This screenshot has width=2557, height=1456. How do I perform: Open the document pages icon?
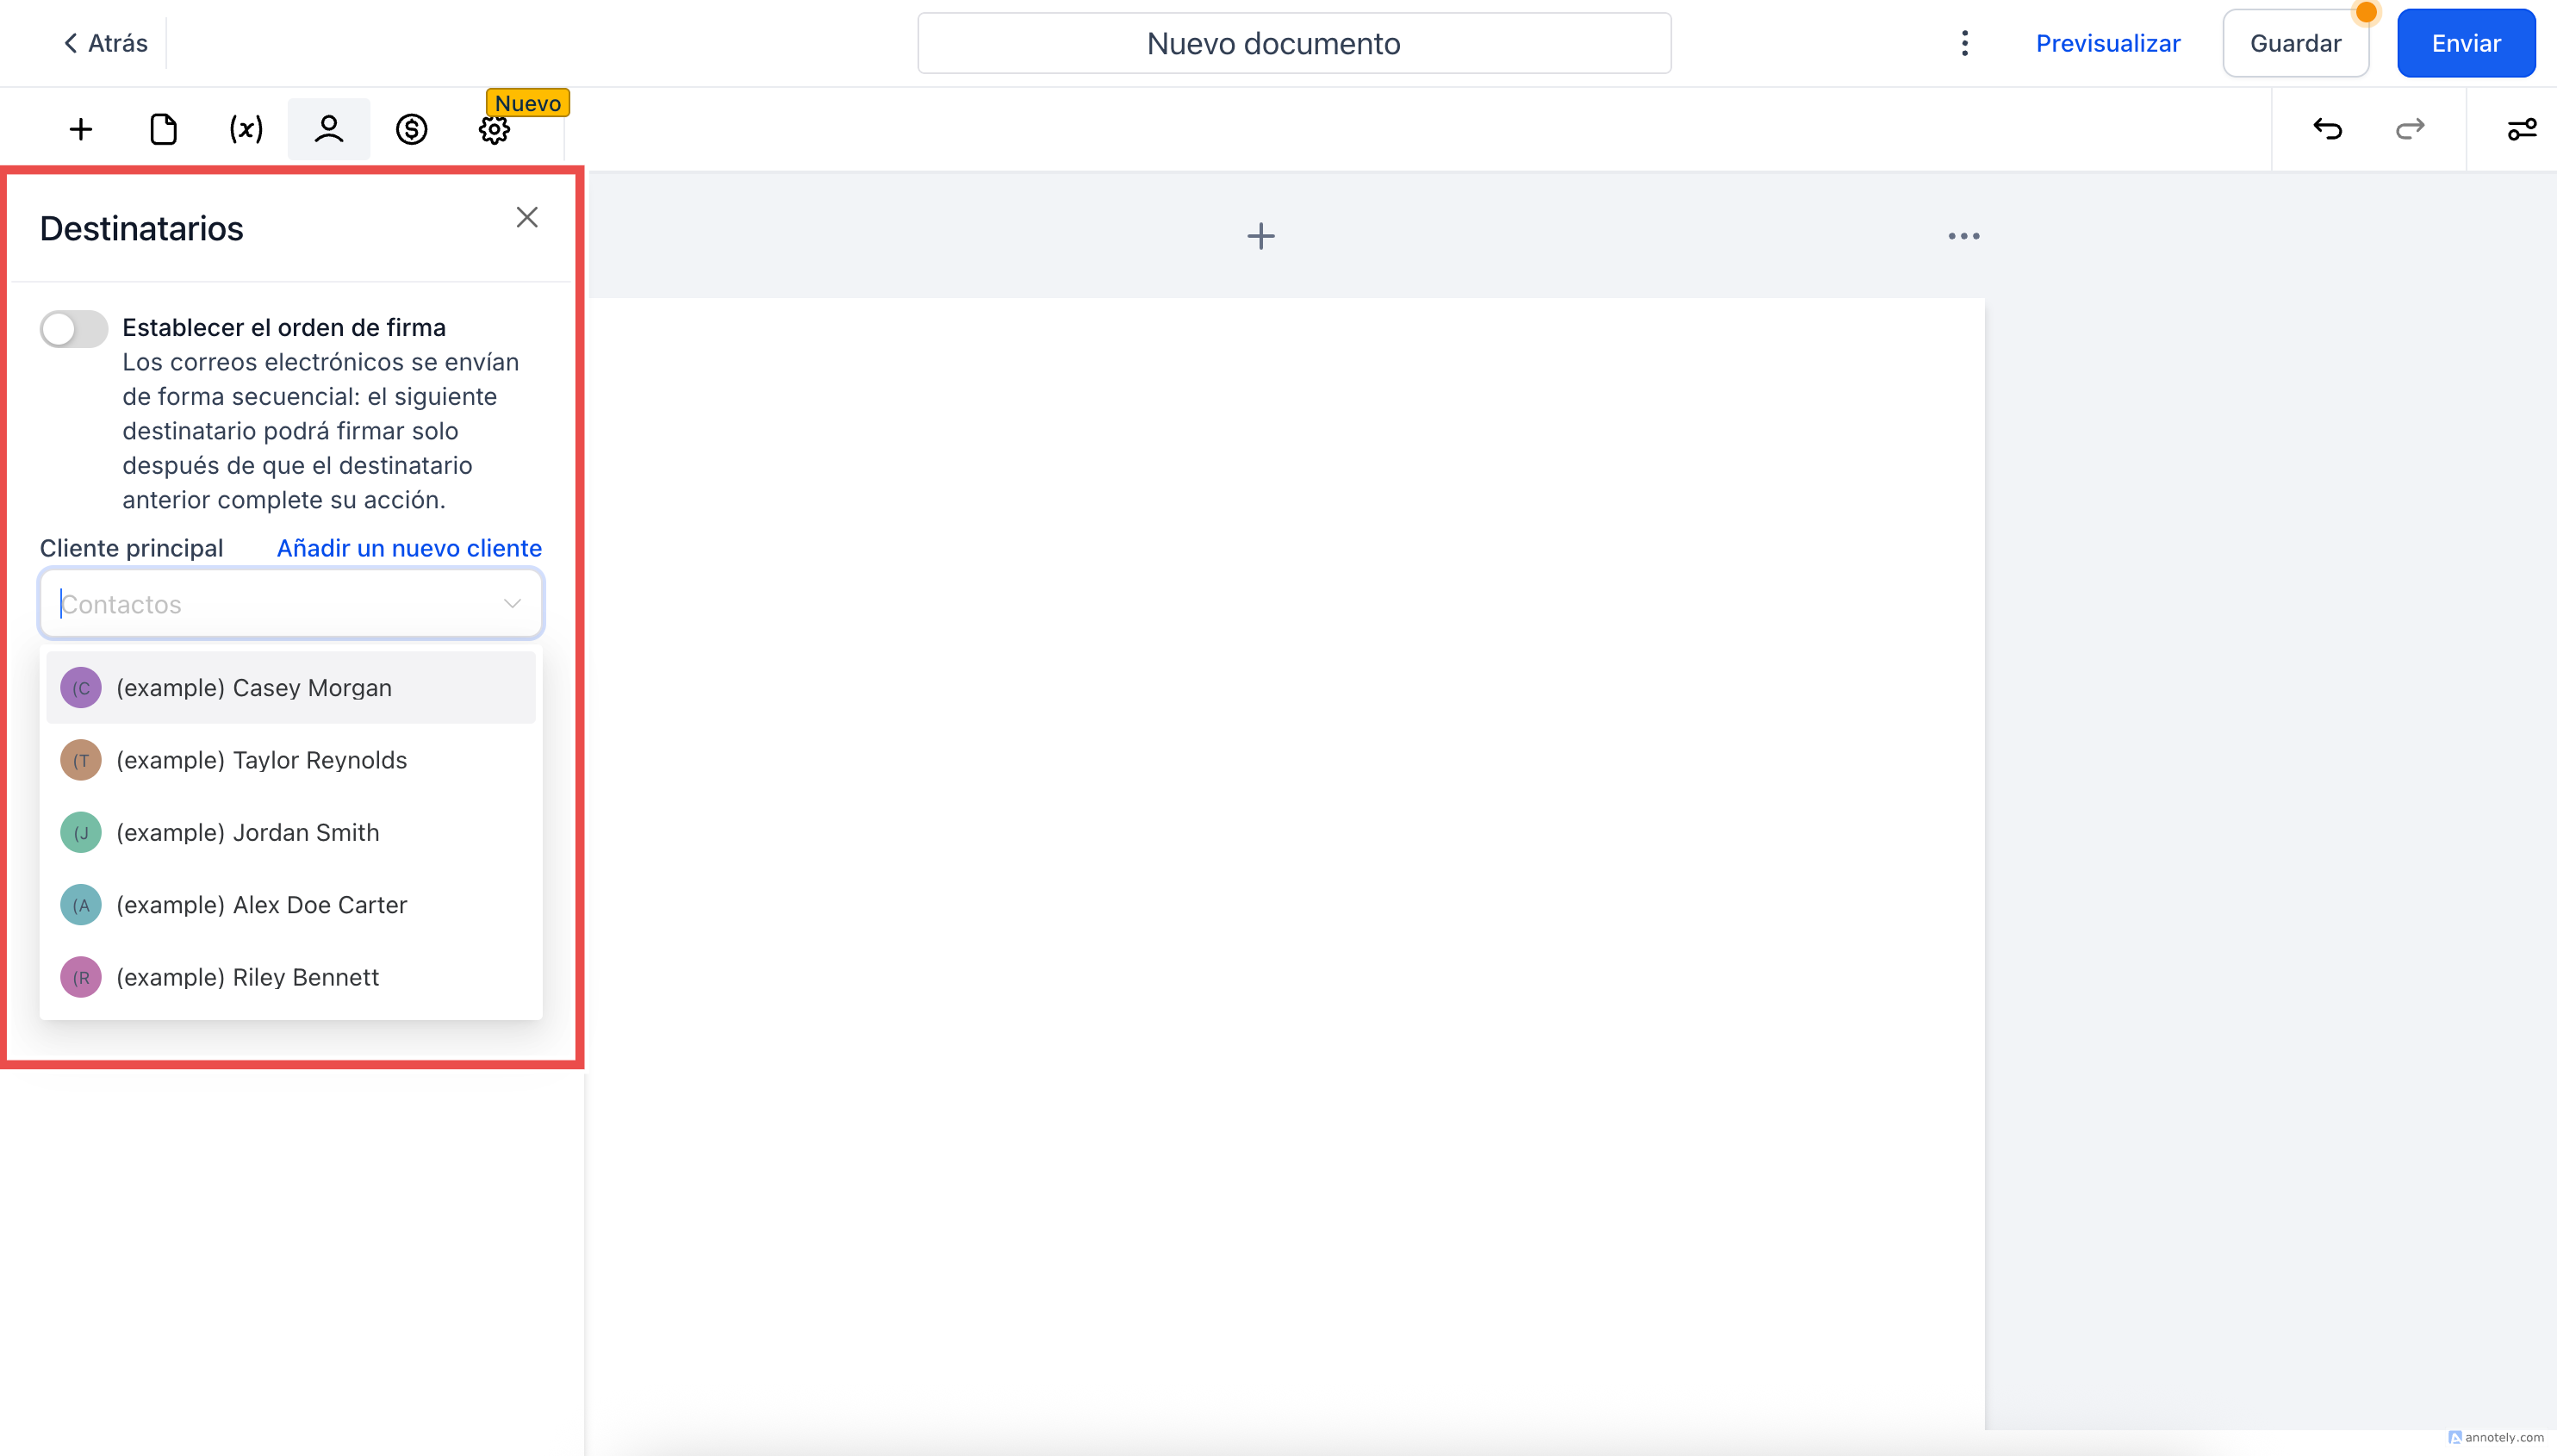point(163,129)
